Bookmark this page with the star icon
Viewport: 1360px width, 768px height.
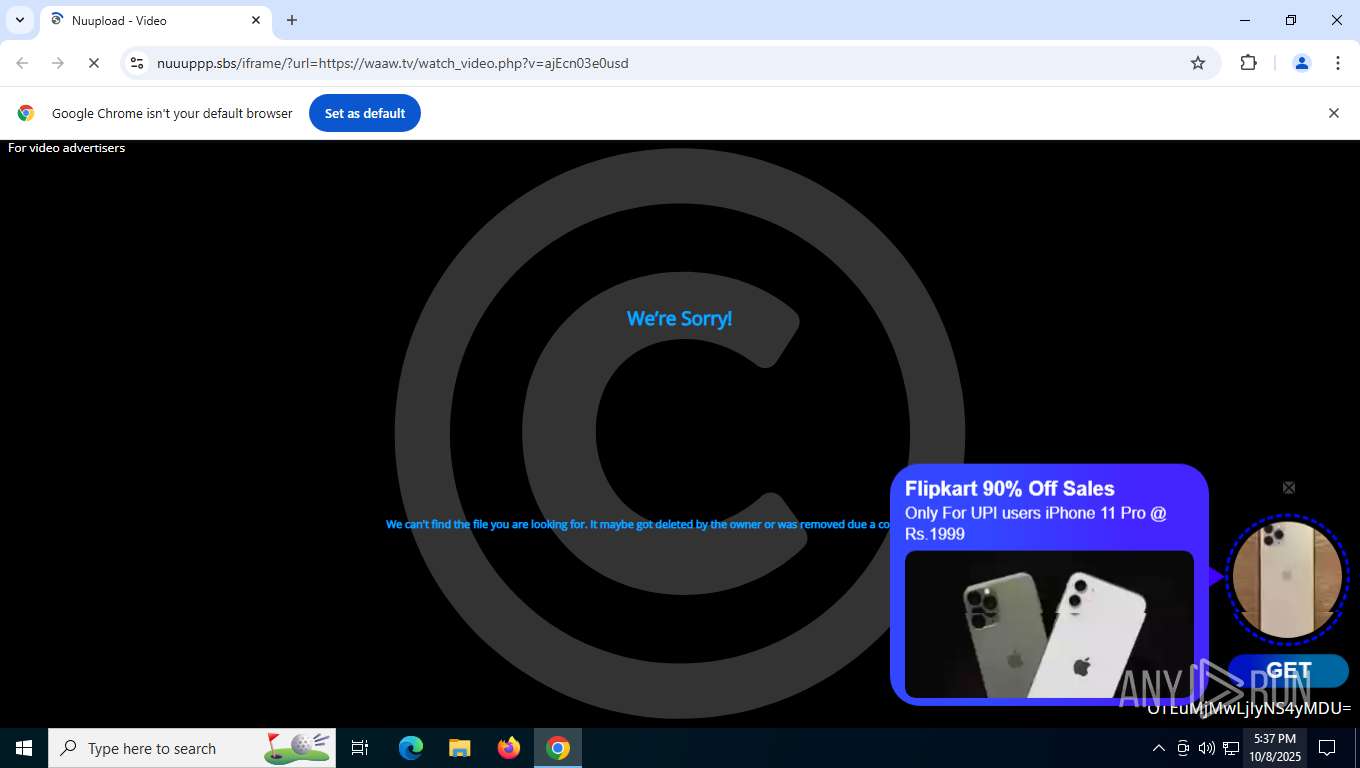click(x=1198, y=63)
